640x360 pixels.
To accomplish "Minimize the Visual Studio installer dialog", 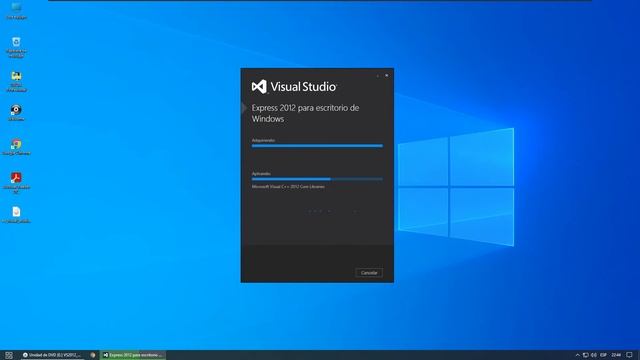I will (x=378, y=76).
